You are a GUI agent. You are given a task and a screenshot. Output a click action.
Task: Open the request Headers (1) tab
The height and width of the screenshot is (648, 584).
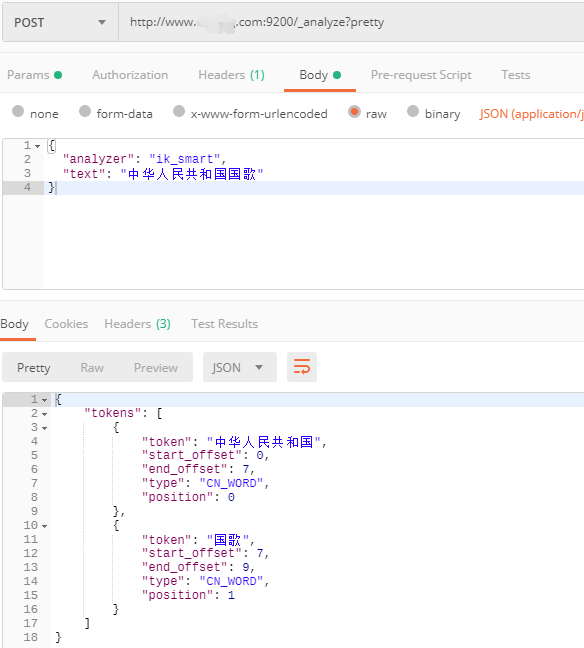231,75
